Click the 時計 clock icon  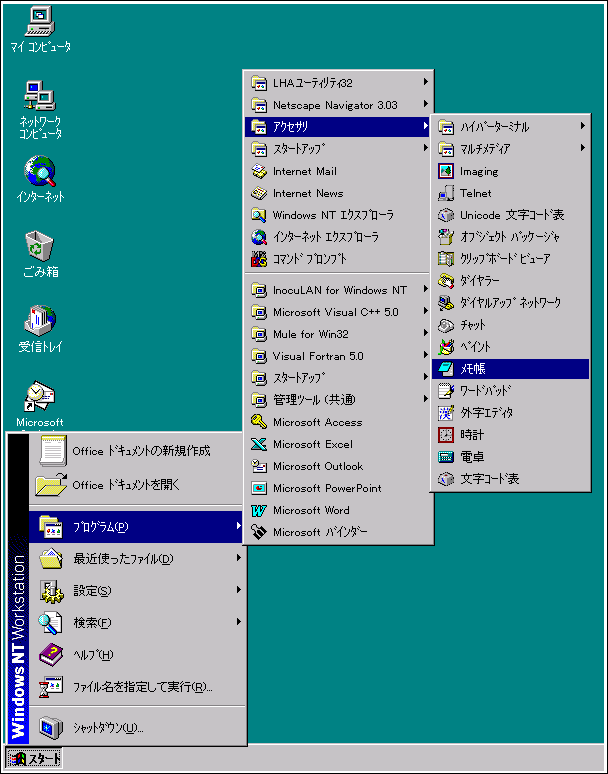tap(446, 434)
